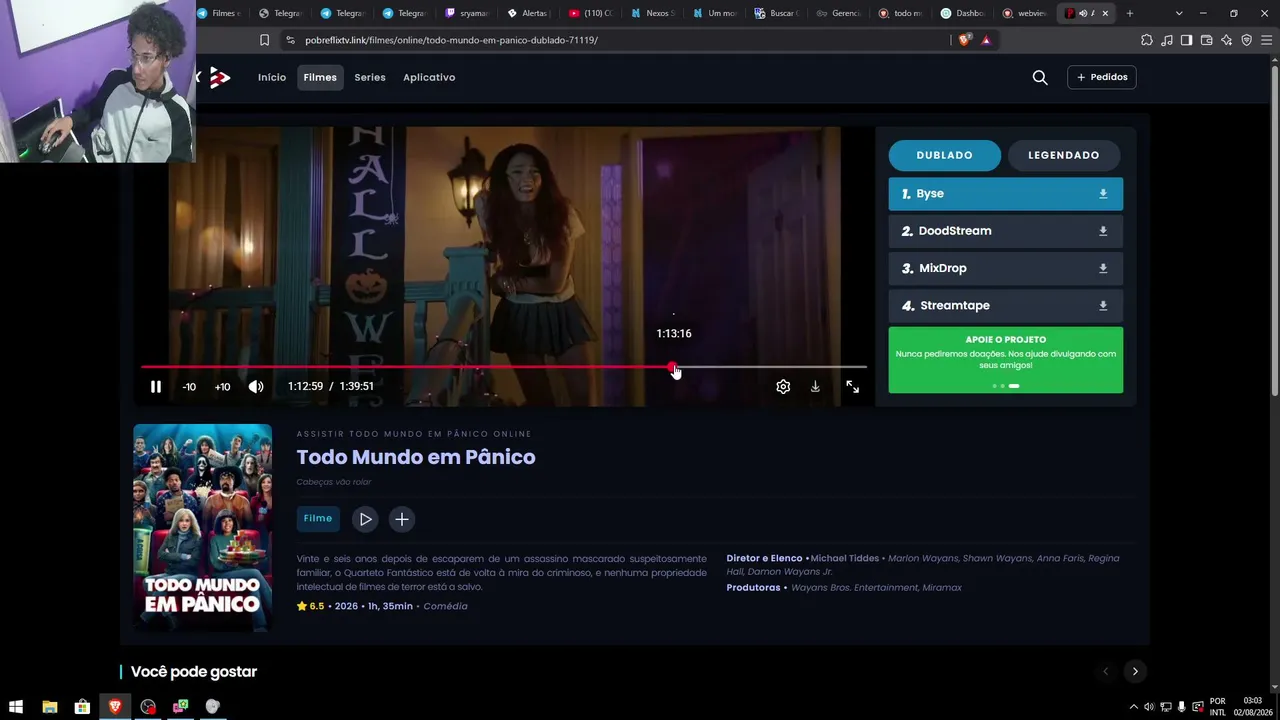Show previous Você pode gostar items
Image resolution: width=1280 pixels, height=720 pixels.
(1105, 671)
